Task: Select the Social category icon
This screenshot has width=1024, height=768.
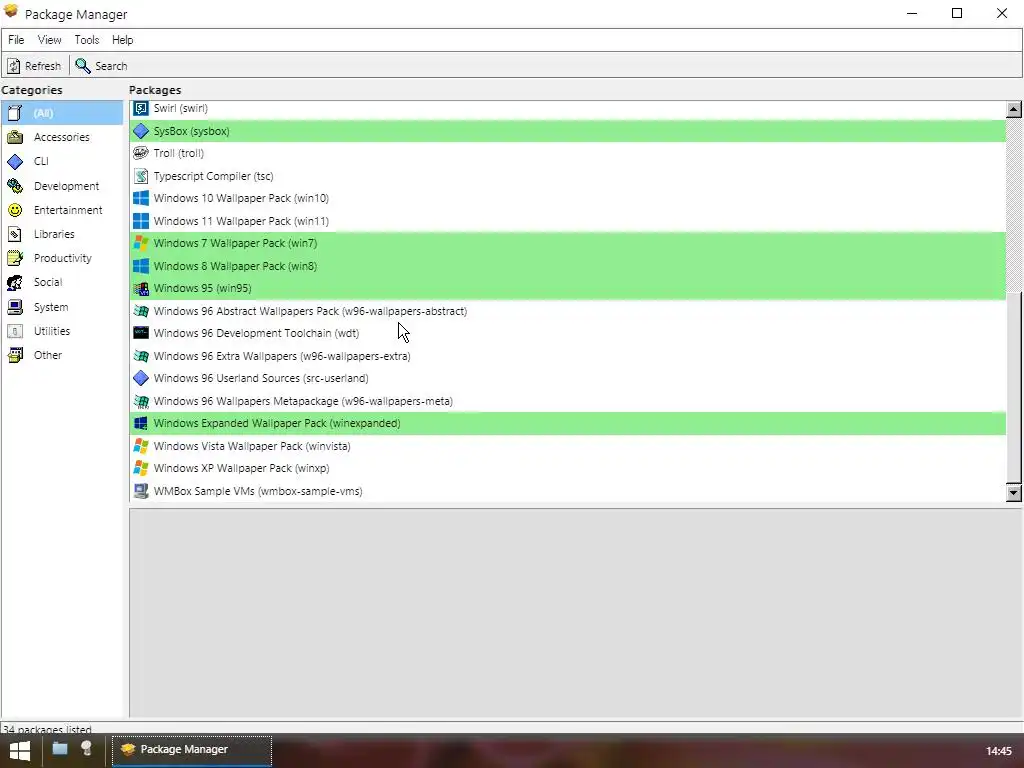Action: coord(15,282)
